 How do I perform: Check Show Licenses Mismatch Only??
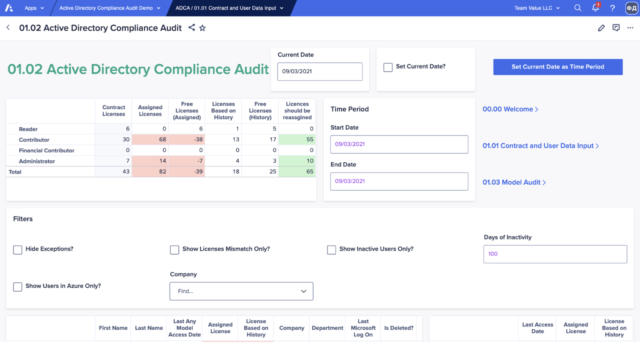pos(174,249)
